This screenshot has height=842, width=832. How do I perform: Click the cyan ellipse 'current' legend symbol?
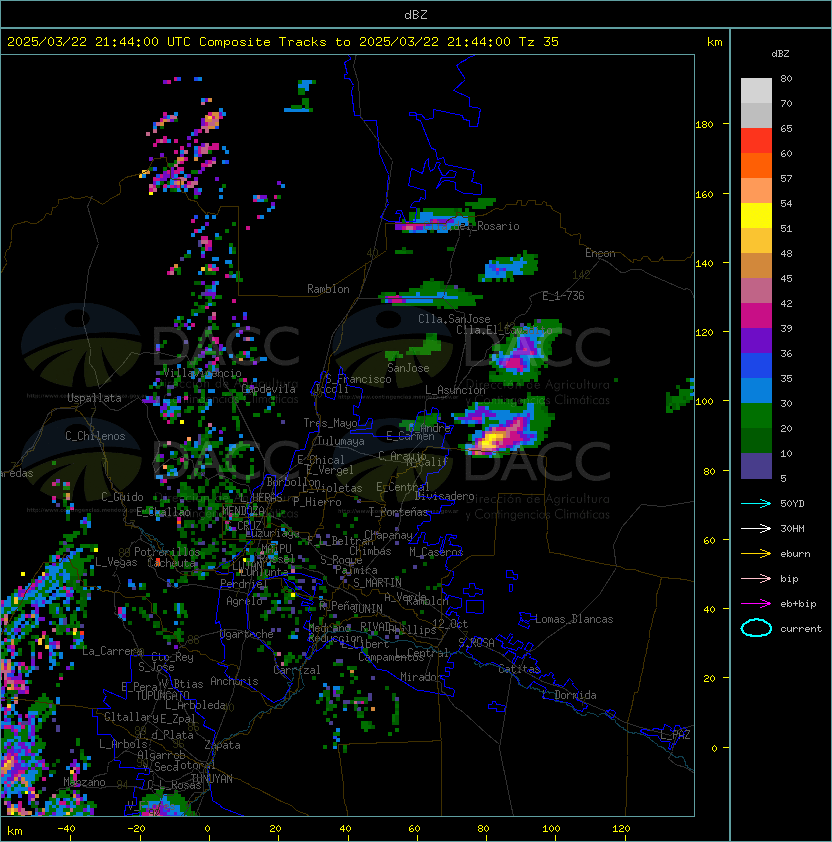[x=756, y=628]
